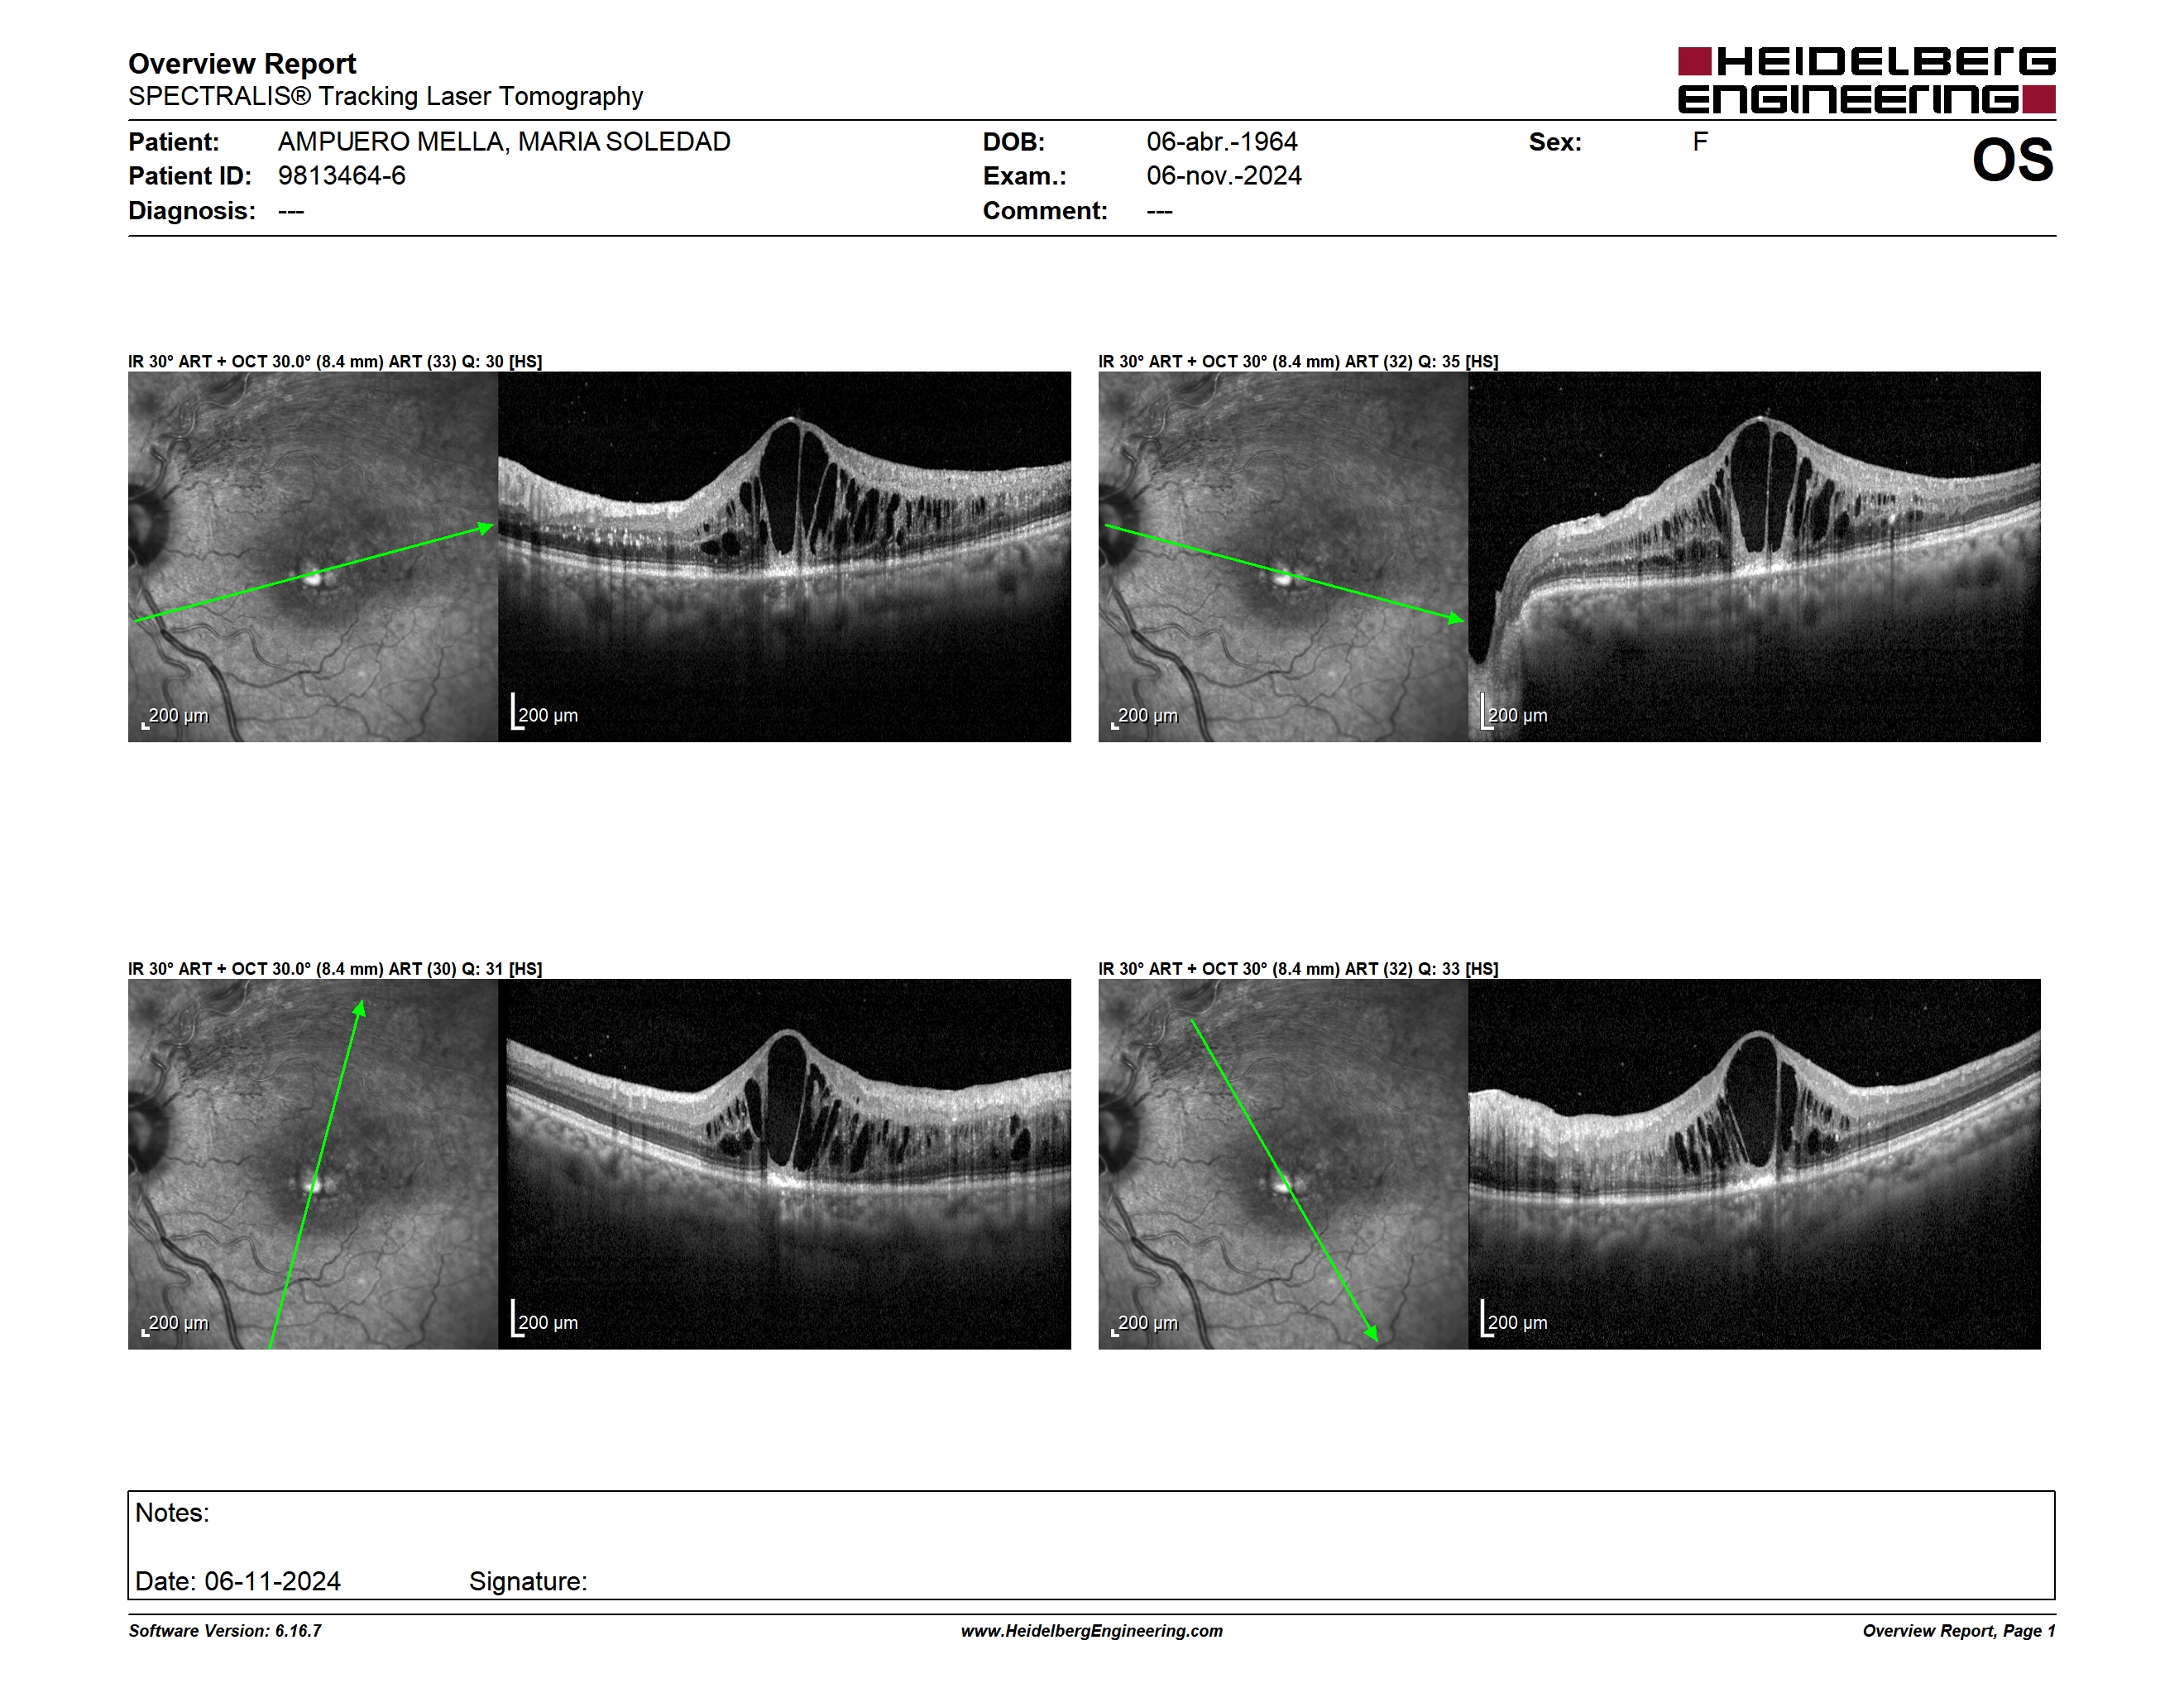Click the Date: 06-11-2024 entry
The height and width of the screenshot is (1688, 2184).
coord(238,1581)
